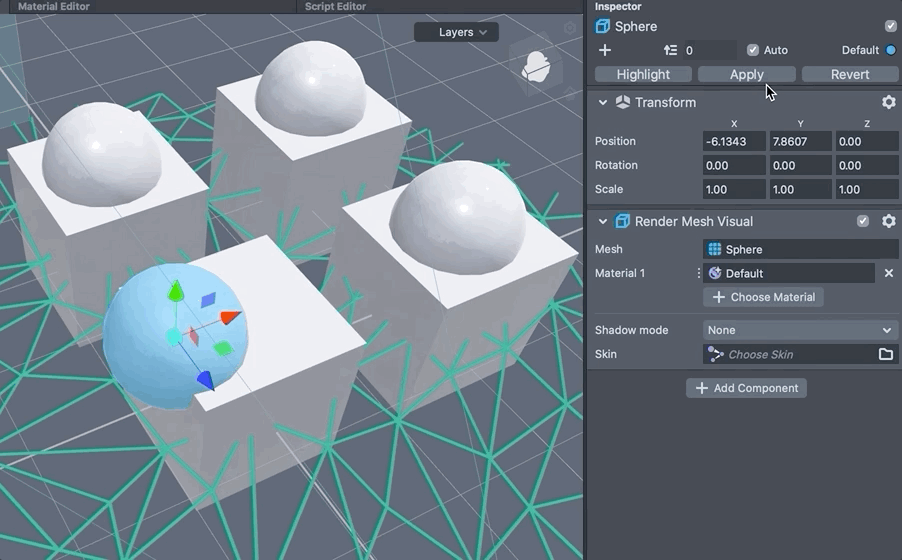This screenshot has height=560, width=902.
Task: Click the render order icon next to 0
Action: tap(671, 50)
